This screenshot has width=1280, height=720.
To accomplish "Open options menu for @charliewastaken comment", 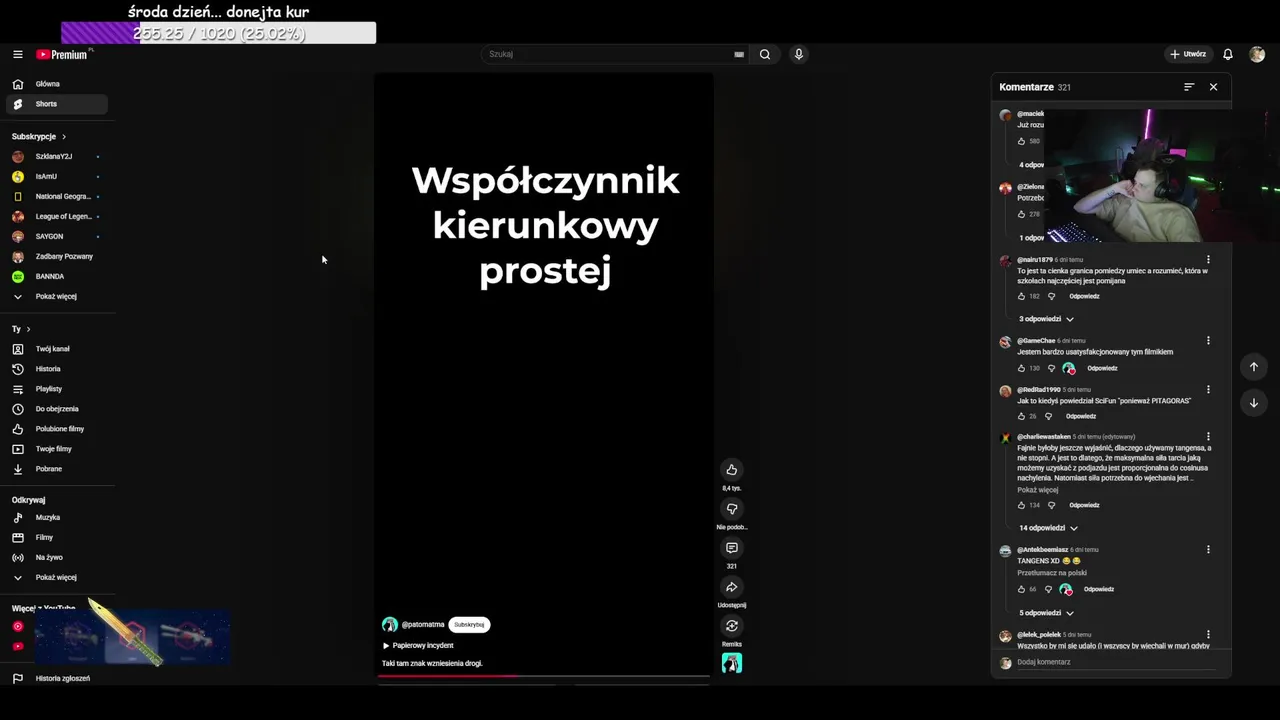I will click(1208, 437).
